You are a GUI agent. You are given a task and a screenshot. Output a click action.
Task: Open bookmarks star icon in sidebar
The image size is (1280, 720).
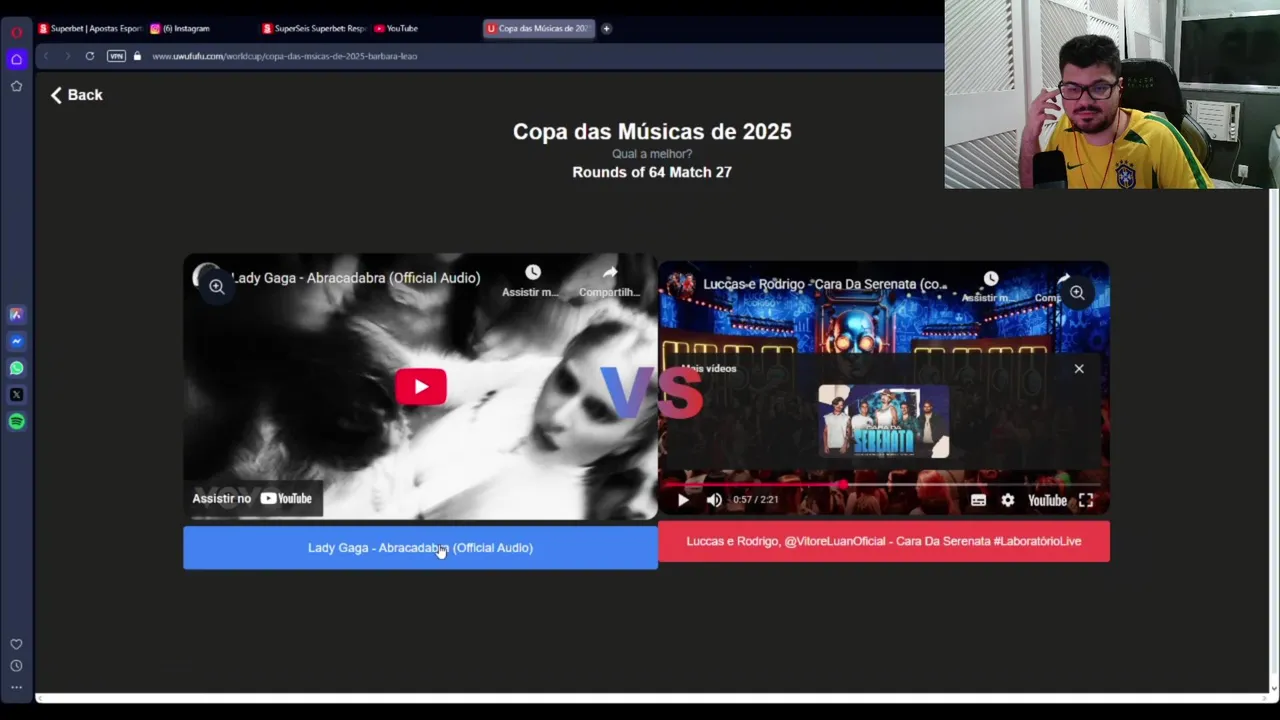point(16,86)
